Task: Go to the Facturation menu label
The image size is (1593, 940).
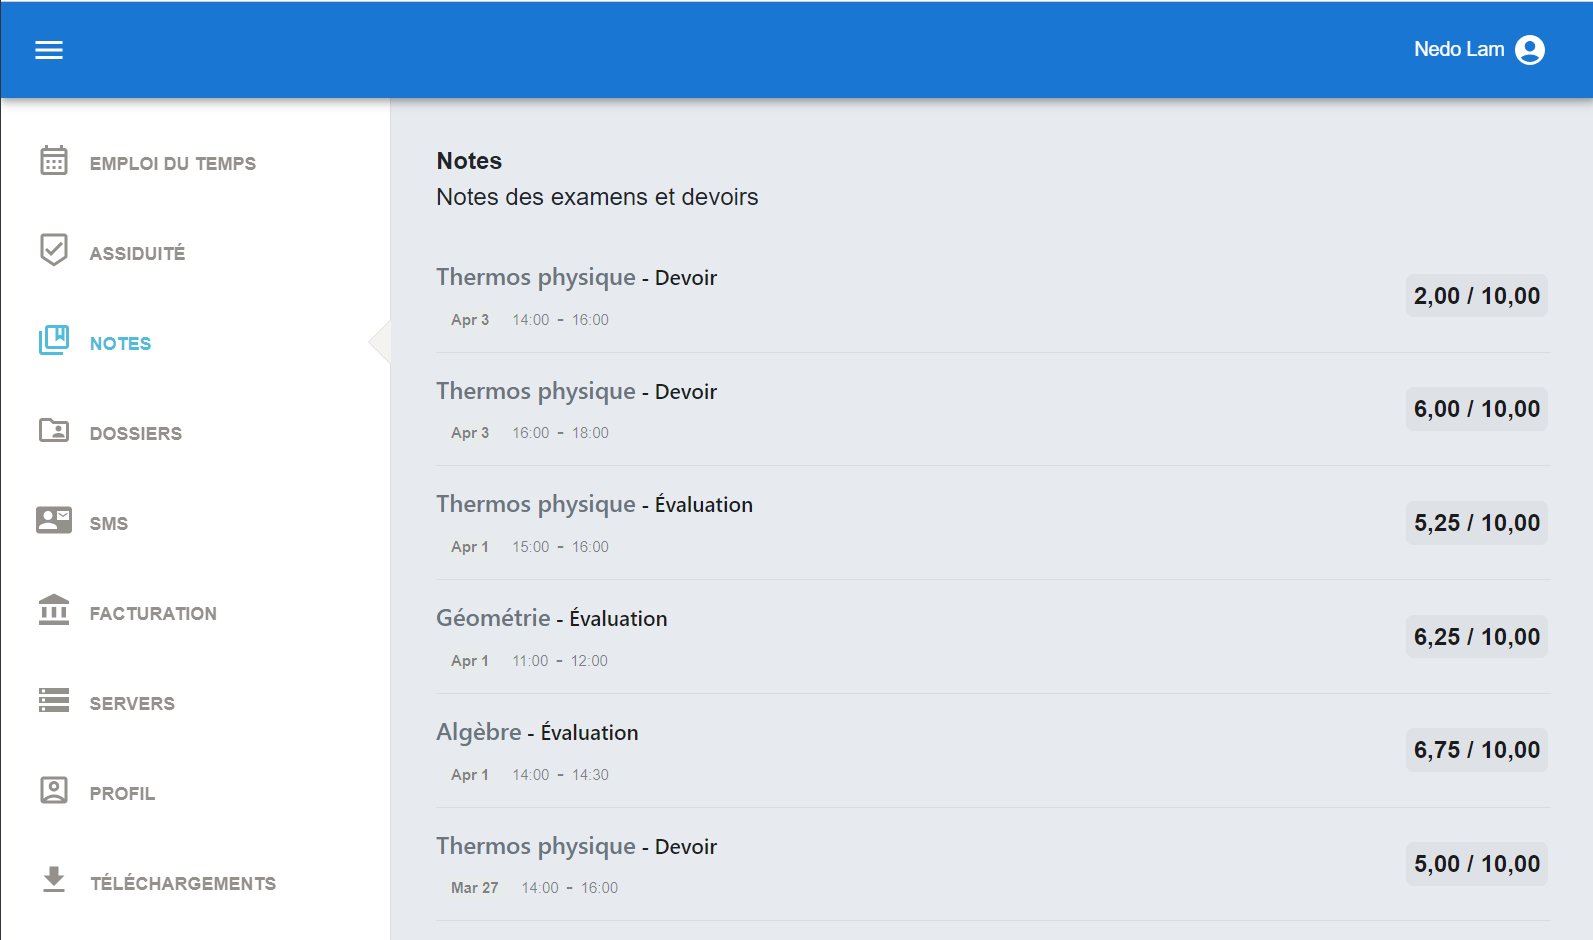Action: click(x=153, y=614)
